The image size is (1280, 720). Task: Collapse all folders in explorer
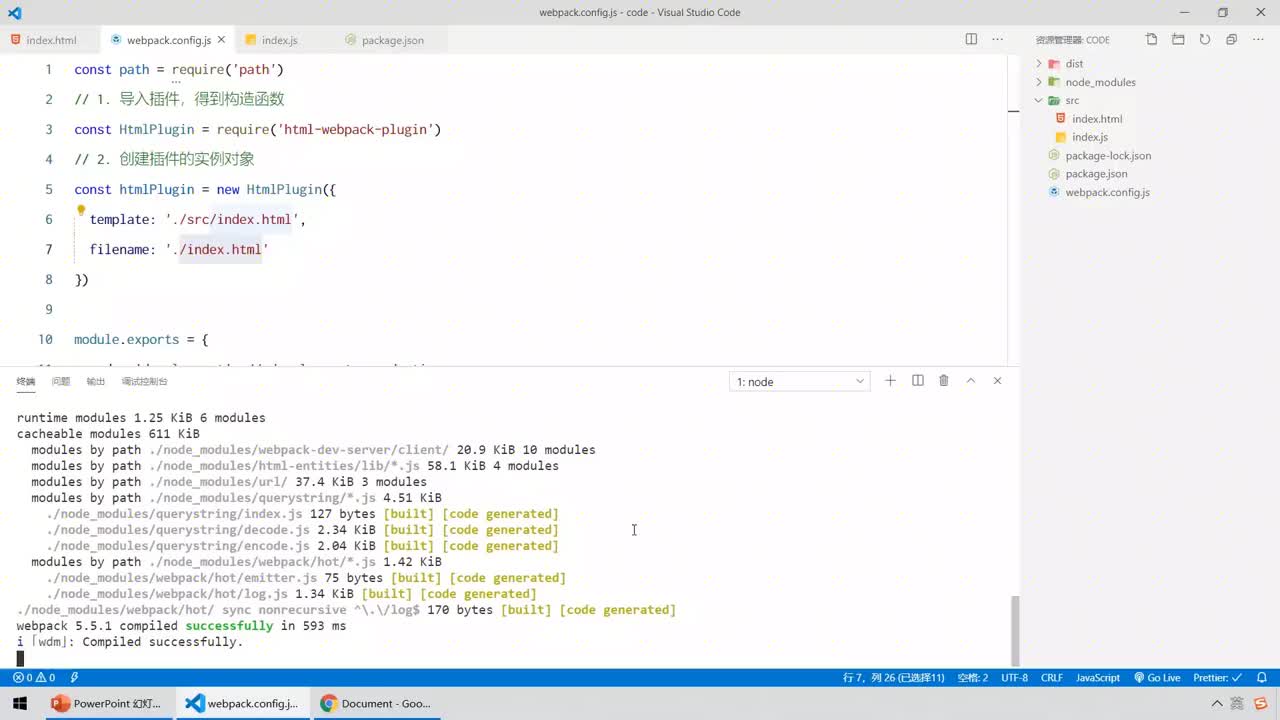(x=1231, y=40)
